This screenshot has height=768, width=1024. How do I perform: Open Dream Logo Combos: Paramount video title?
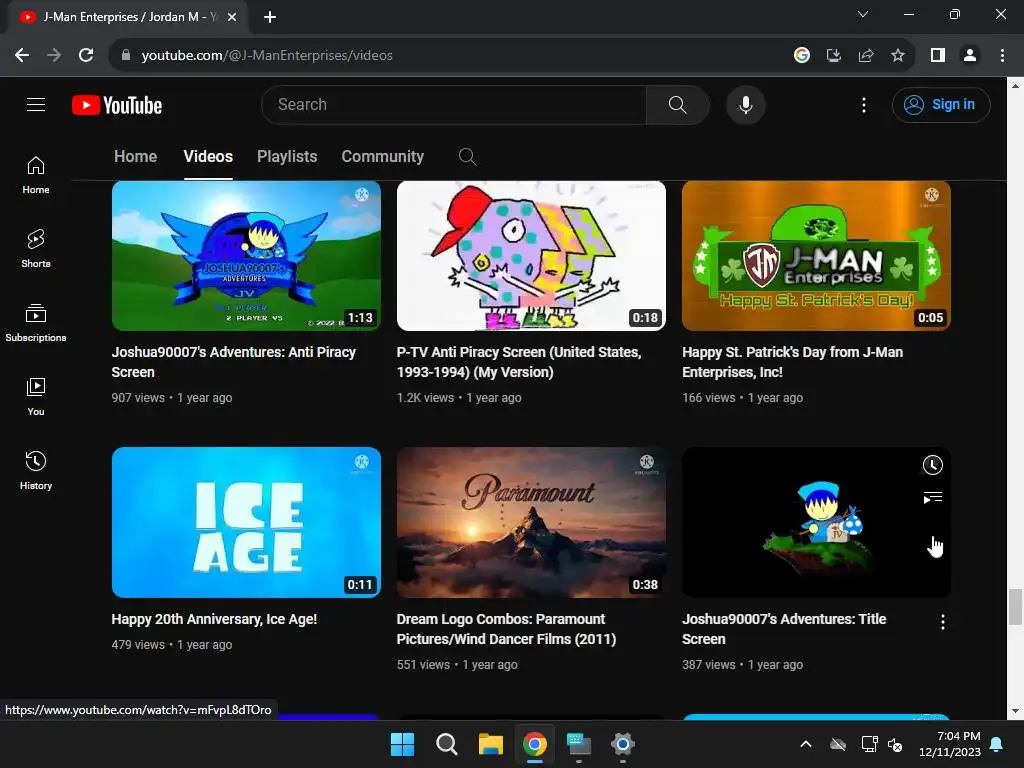pyautogui.click(x=506, y=629)
